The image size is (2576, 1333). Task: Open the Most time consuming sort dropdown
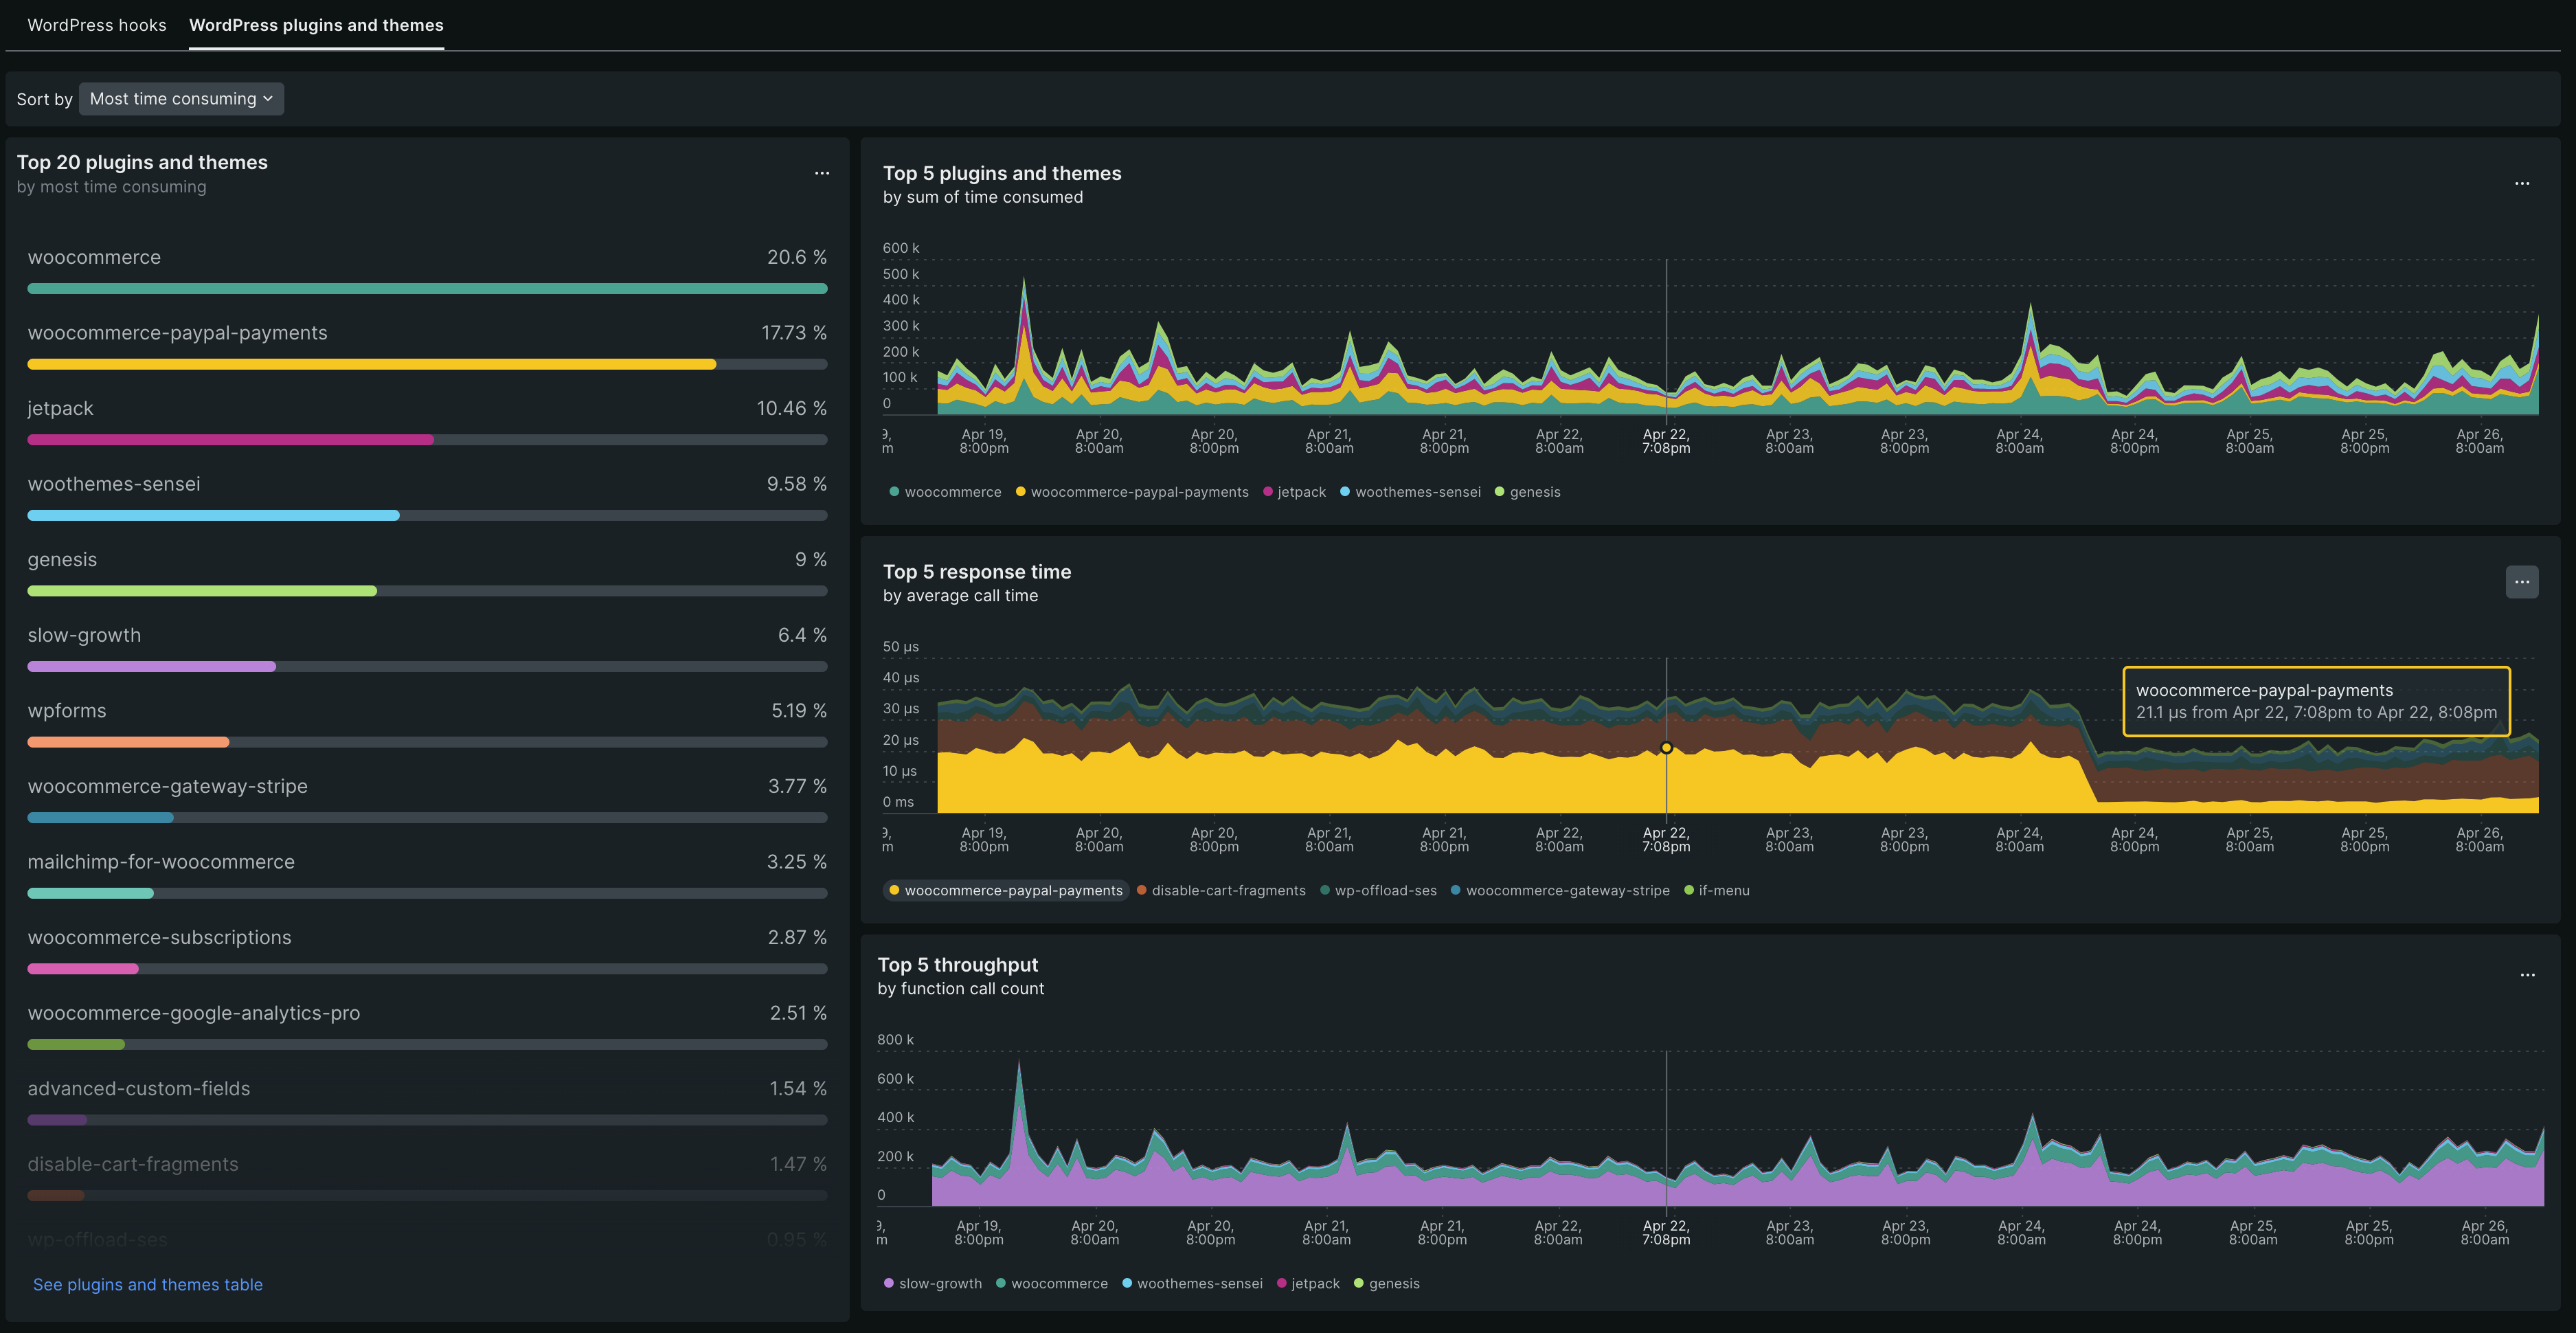[181, 98]
